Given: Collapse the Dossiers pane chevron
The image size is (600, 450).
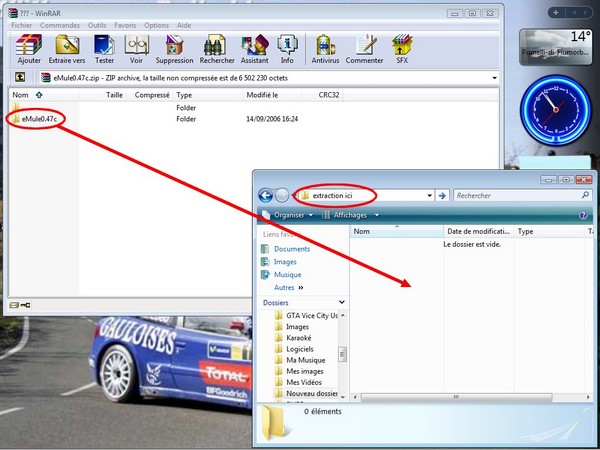Looking at the screenshot, I should click(x=342, y=302).
